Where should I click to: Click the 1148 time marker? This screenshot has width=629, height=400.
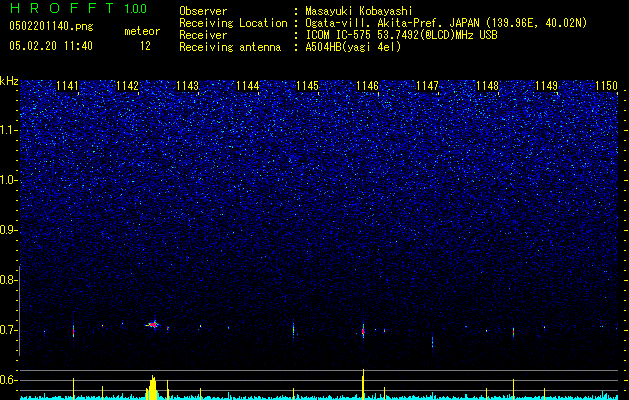pyautogui.click(x=487, y=86)
